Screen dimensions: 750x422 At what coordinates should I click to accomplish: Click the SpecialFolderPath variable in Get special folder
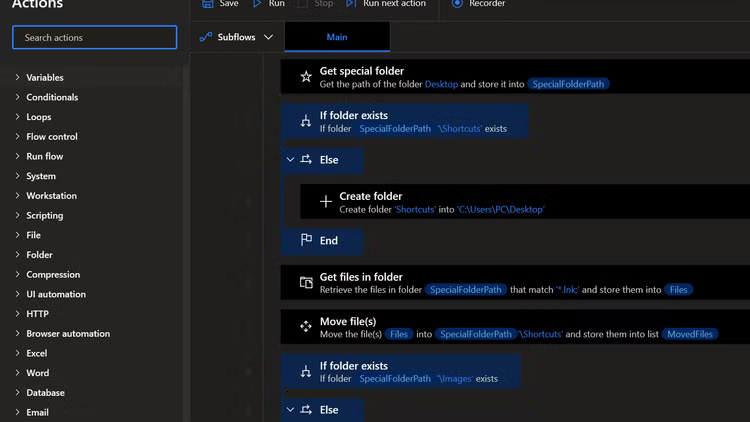[x=568, y=85]
